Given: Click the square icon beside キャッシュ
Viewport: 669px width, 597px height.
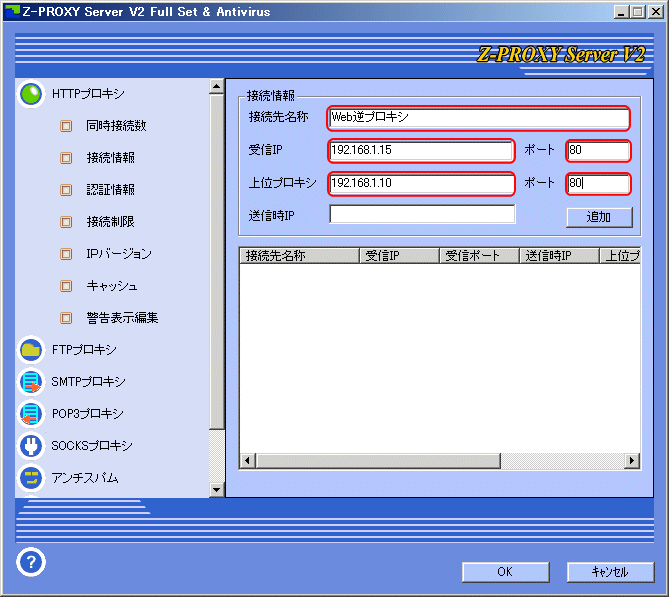Looking at the screenshot, I should tap(66, 286).
